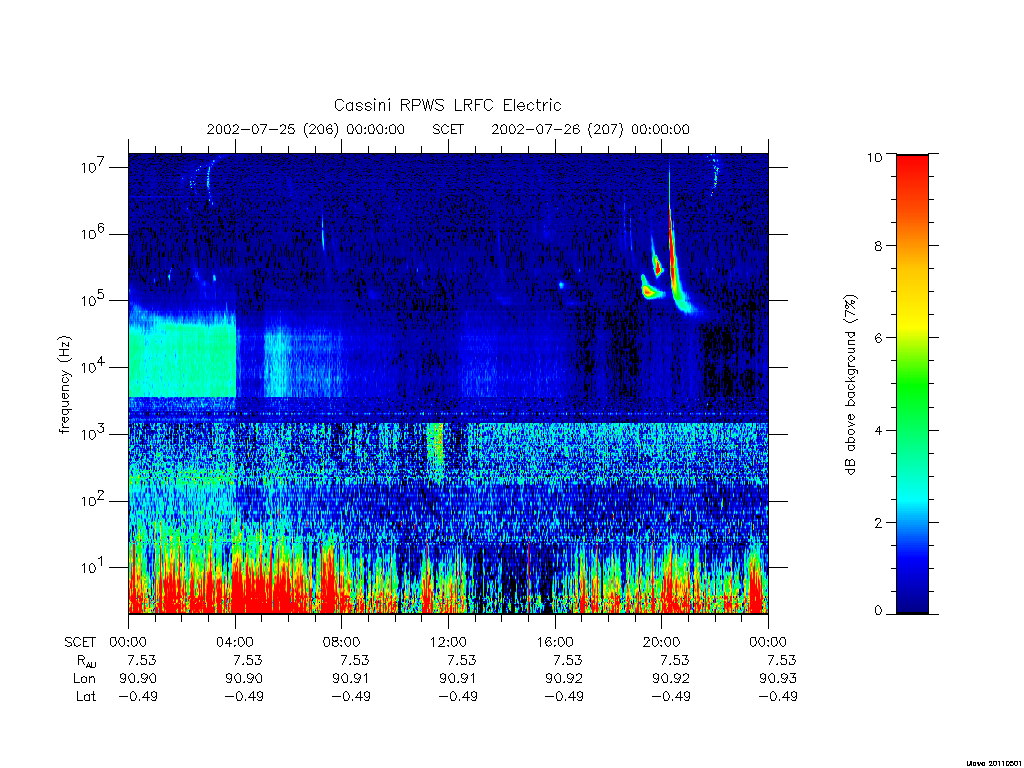Click the colorbar tick label '6'

[x=878, y=338]
